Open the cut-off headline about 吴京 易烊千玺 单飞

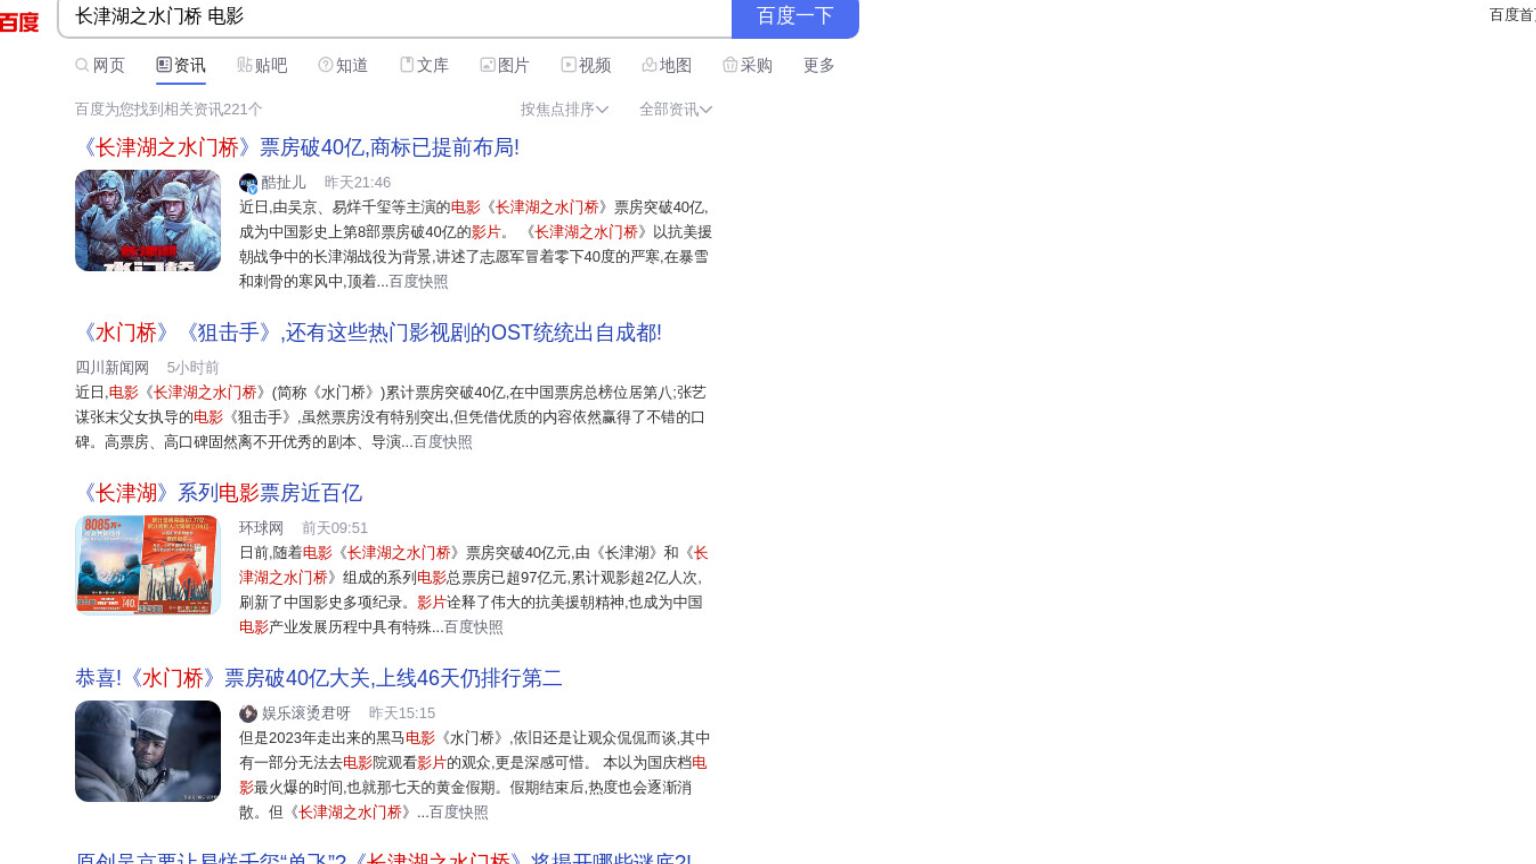click(x=383, y=858)
